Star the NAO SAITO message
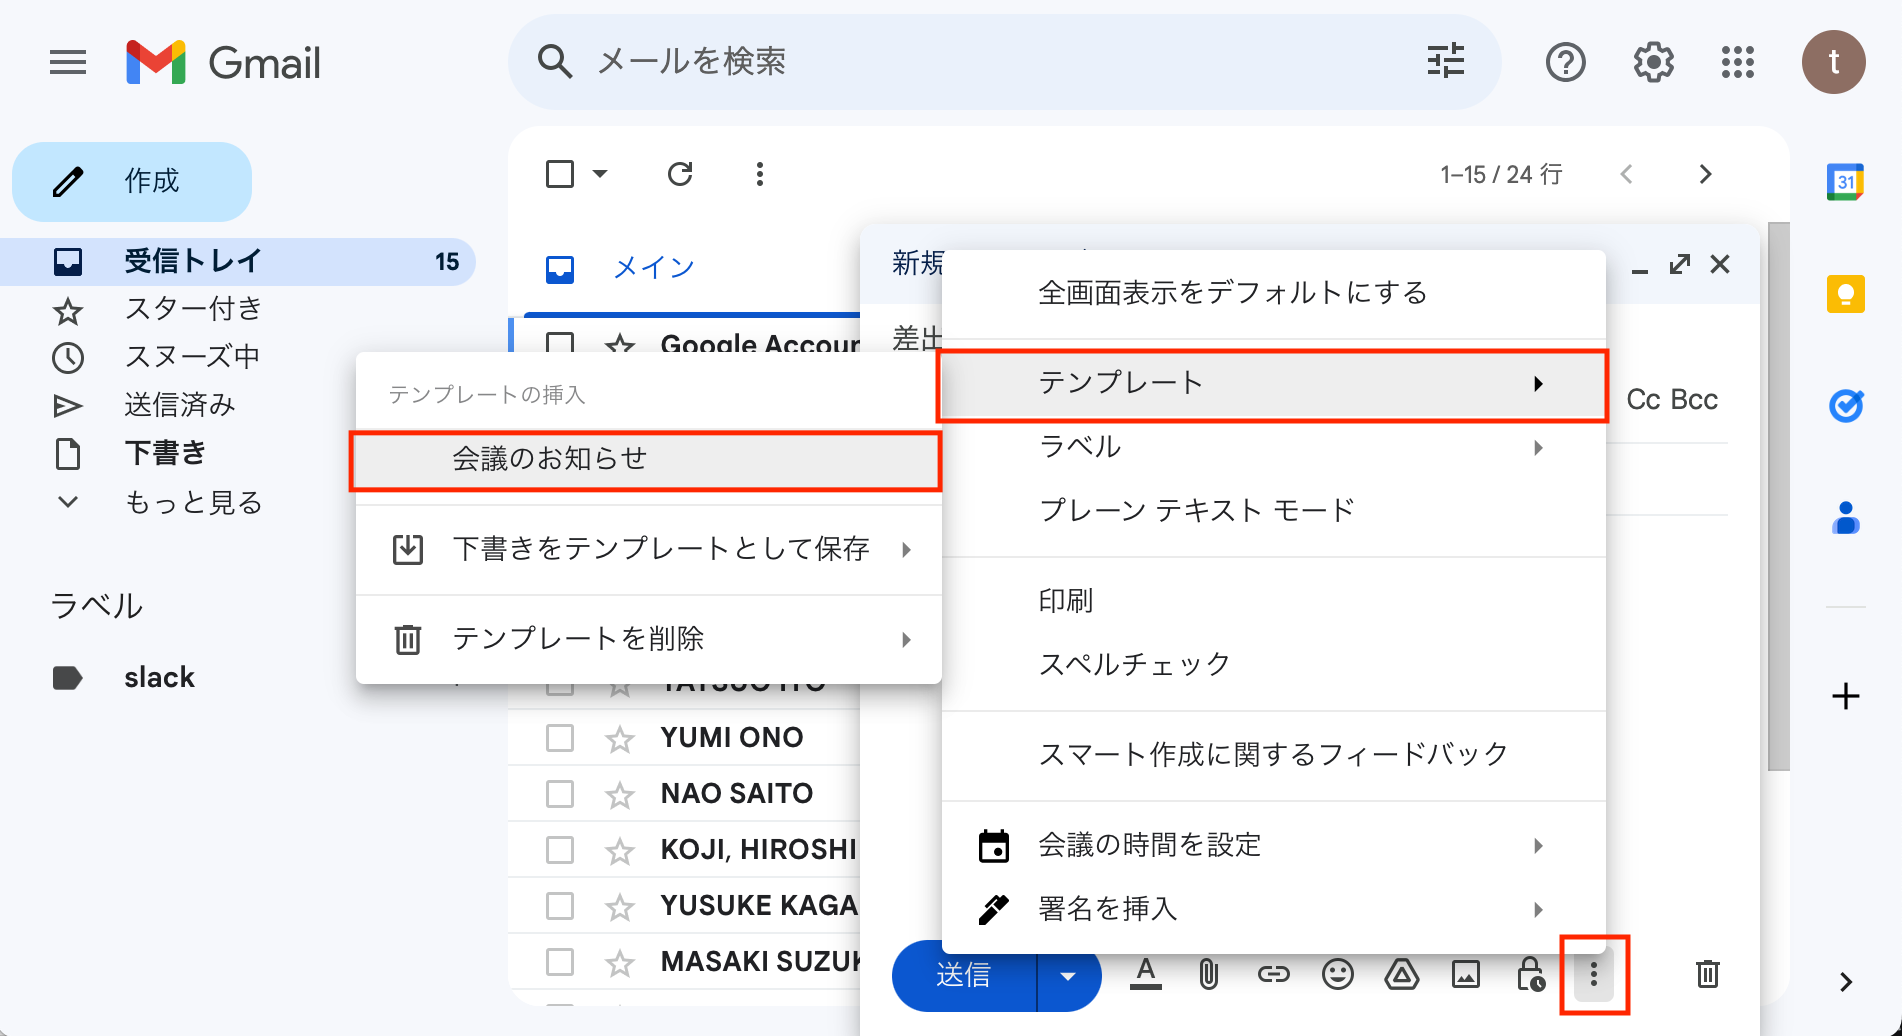Viewport: 1902px width, 1036px height. [x=620, y=795]
